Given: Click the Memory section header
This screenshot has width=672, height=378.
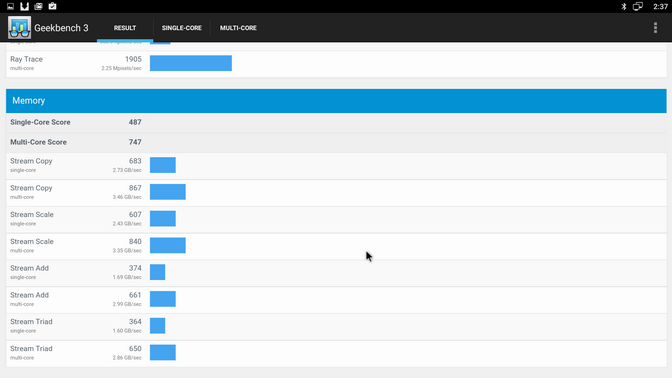Looking at the screenshot, I should (x=336, y=101).
